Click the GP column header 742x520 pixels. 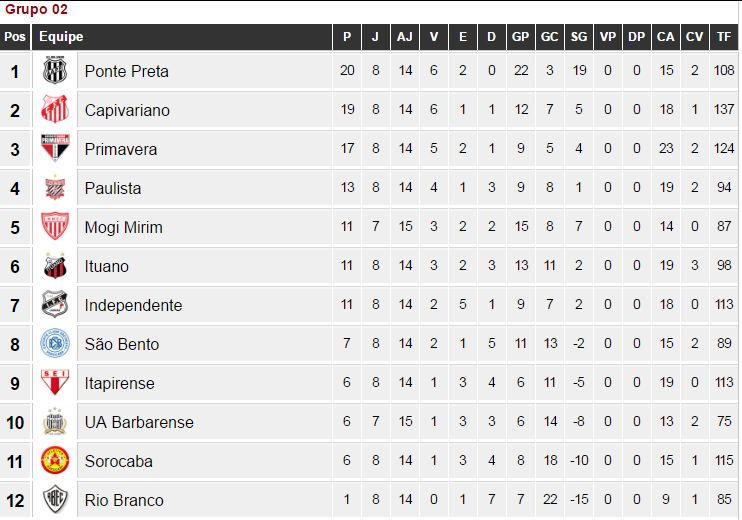tap(521, 37)
